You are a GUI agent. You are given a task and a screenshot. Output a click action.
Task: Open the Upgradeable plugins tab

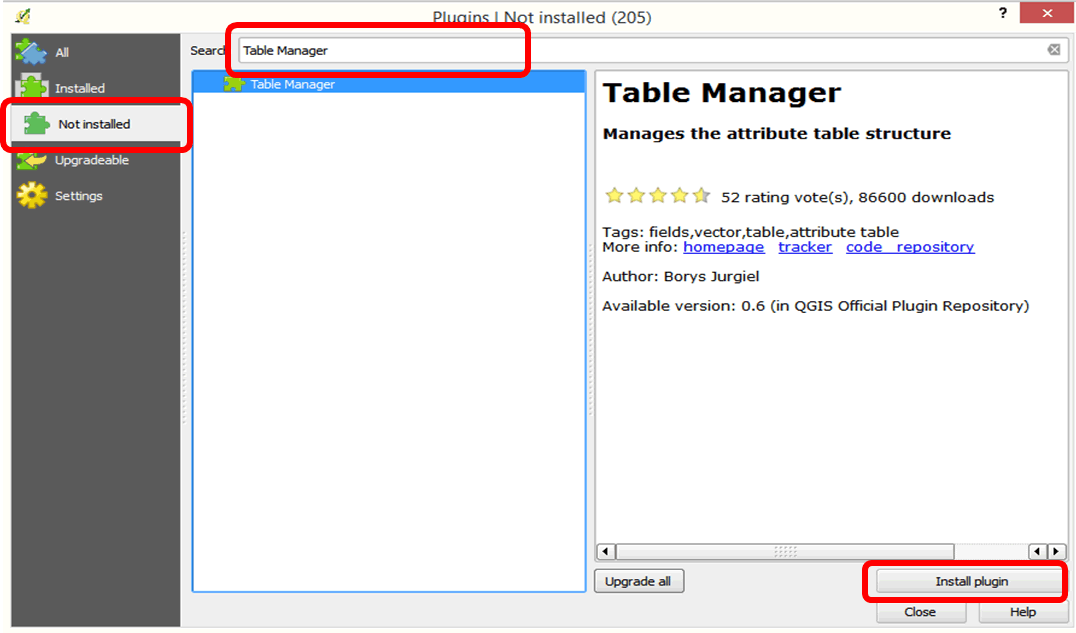(x=95, y=160)
